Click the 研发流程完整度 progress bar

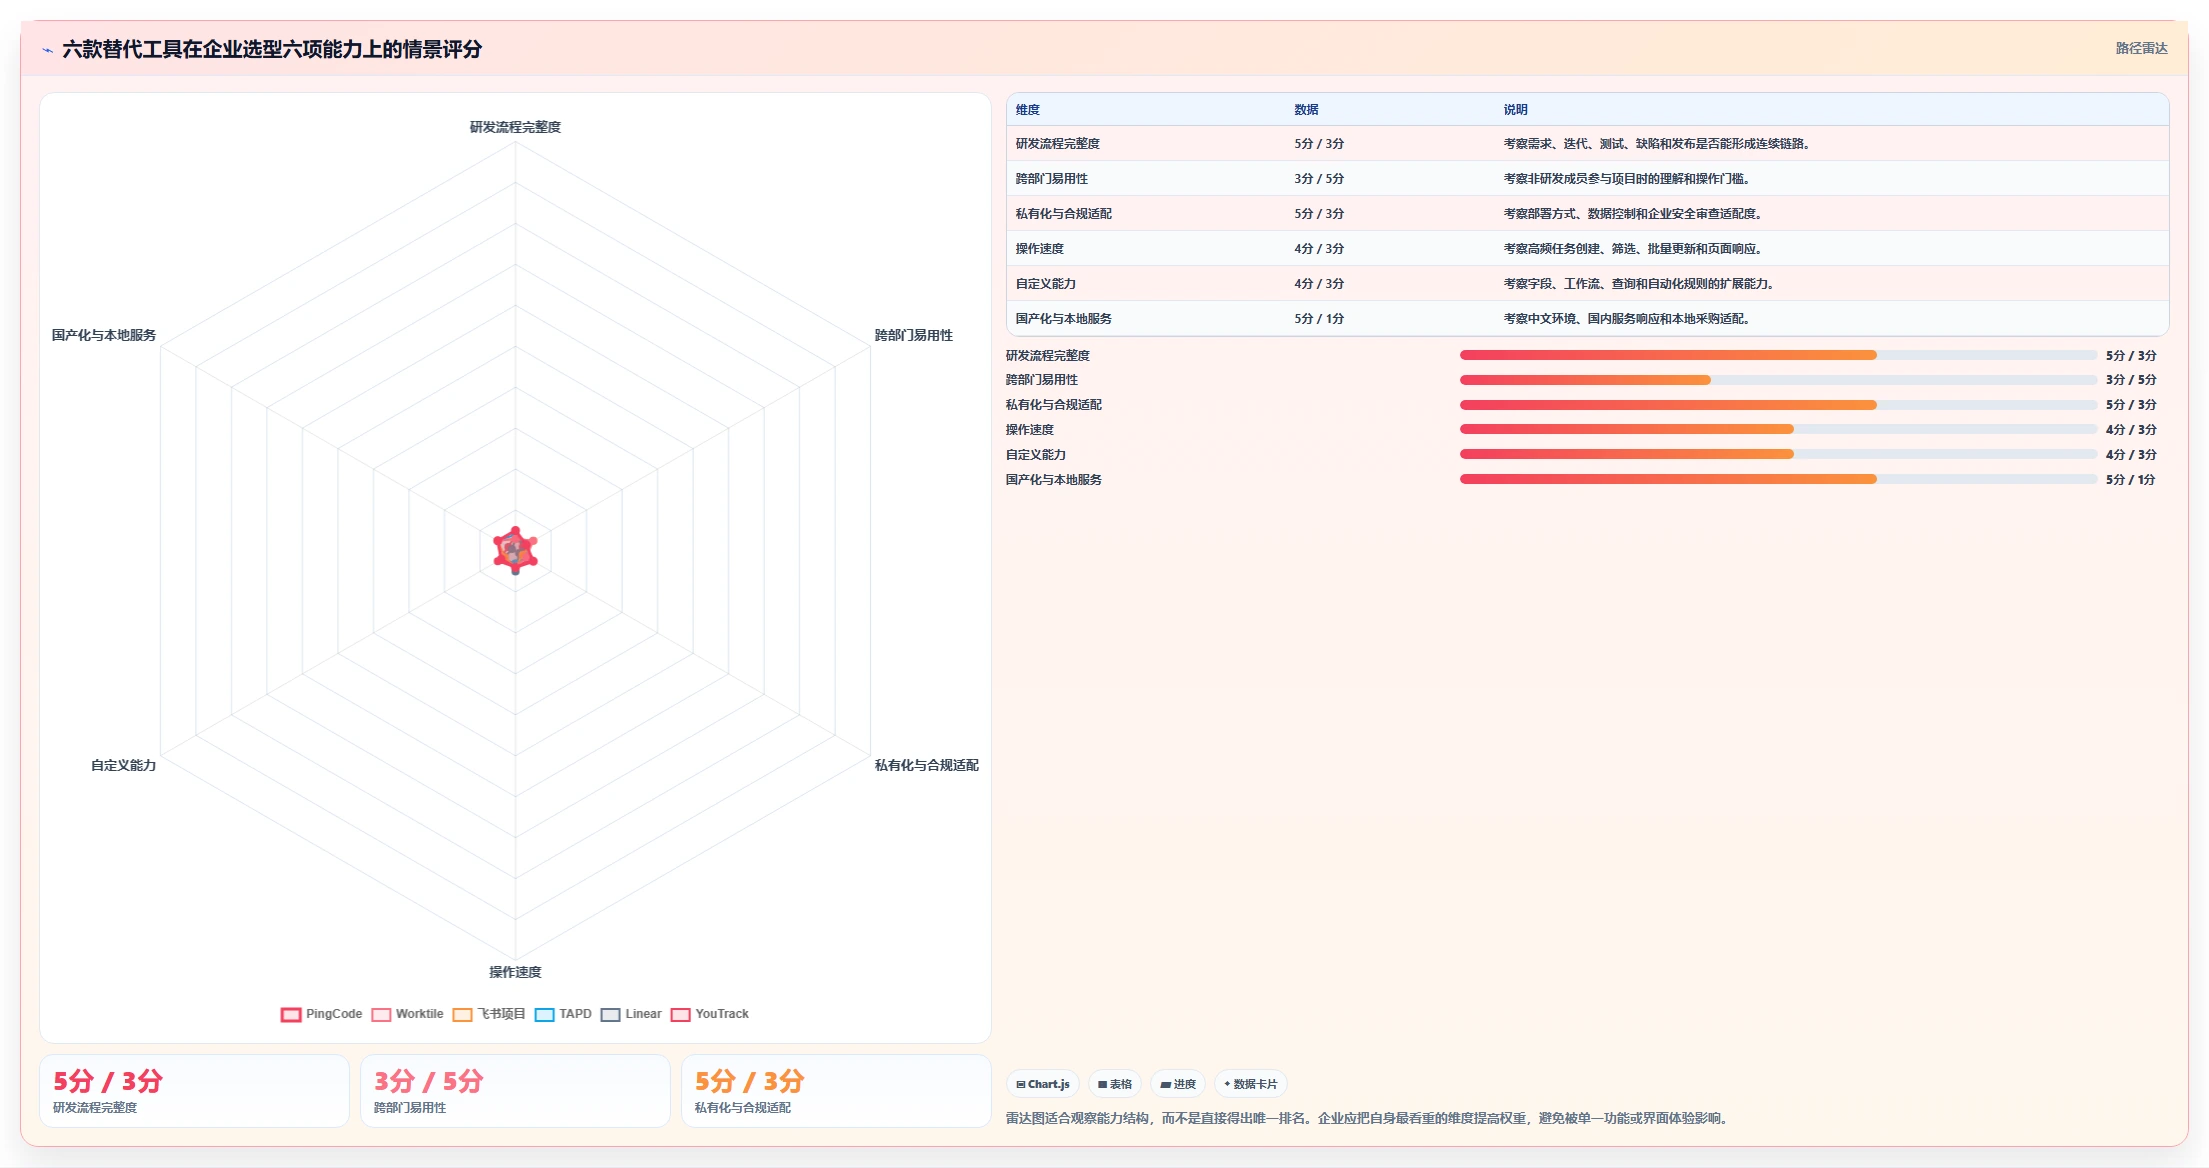coord(1778,355)
